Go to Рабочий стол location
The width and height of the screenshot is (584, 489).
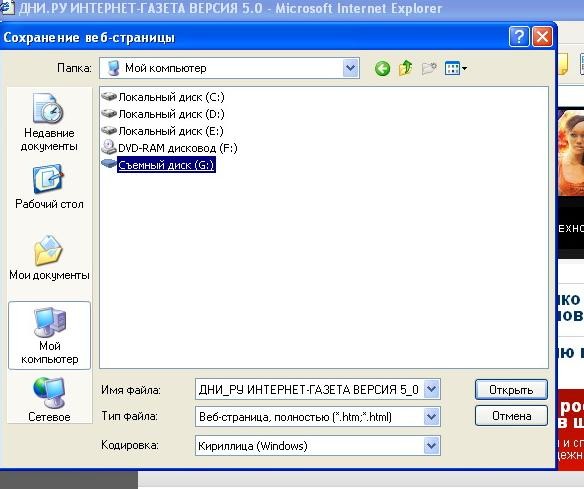pos(49,187)
